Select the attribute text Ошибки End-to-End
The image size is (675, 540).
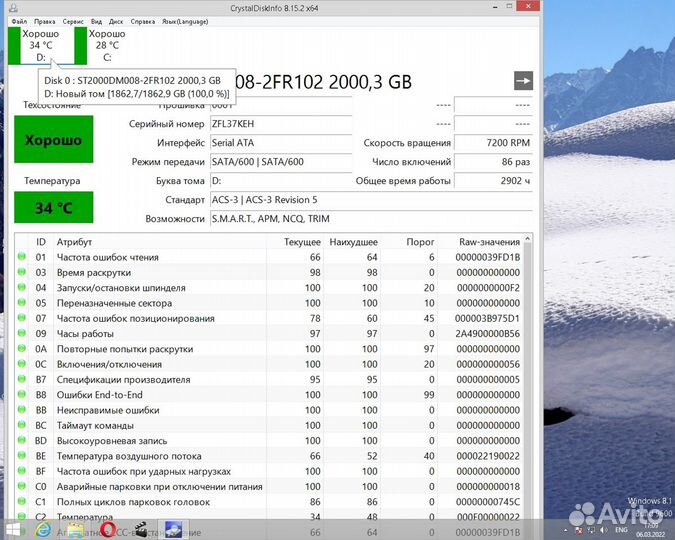(x=99, y=395)
